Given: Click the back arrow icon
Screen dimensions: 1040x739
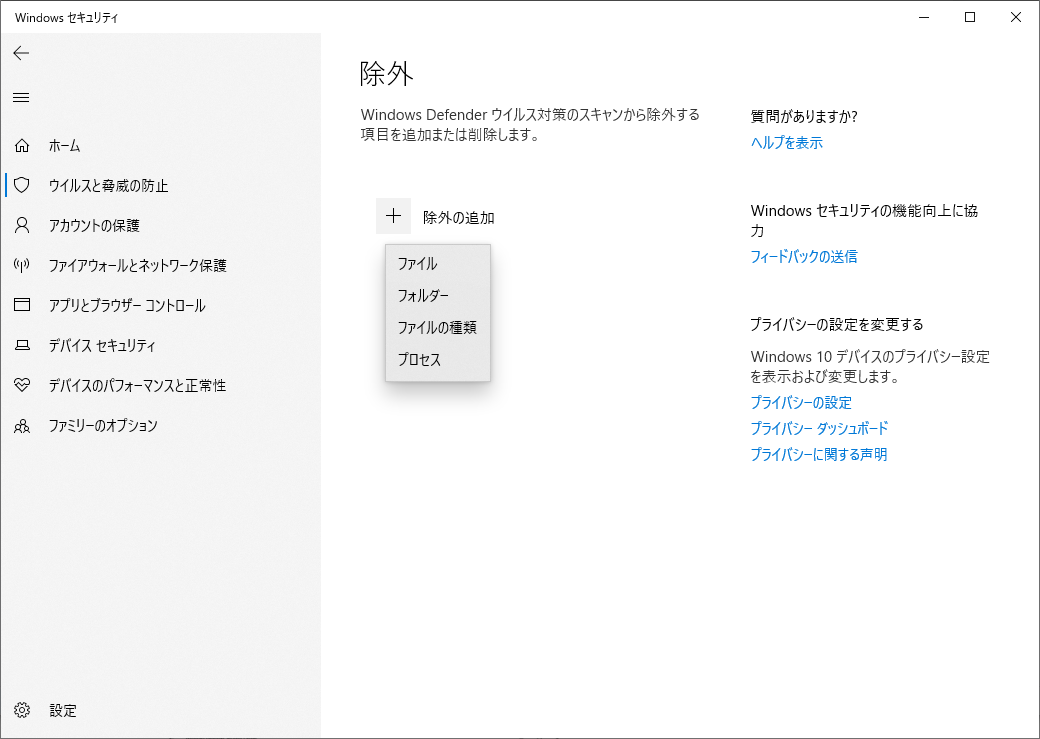Looking at the screenshot, I should tap(21, 53).
